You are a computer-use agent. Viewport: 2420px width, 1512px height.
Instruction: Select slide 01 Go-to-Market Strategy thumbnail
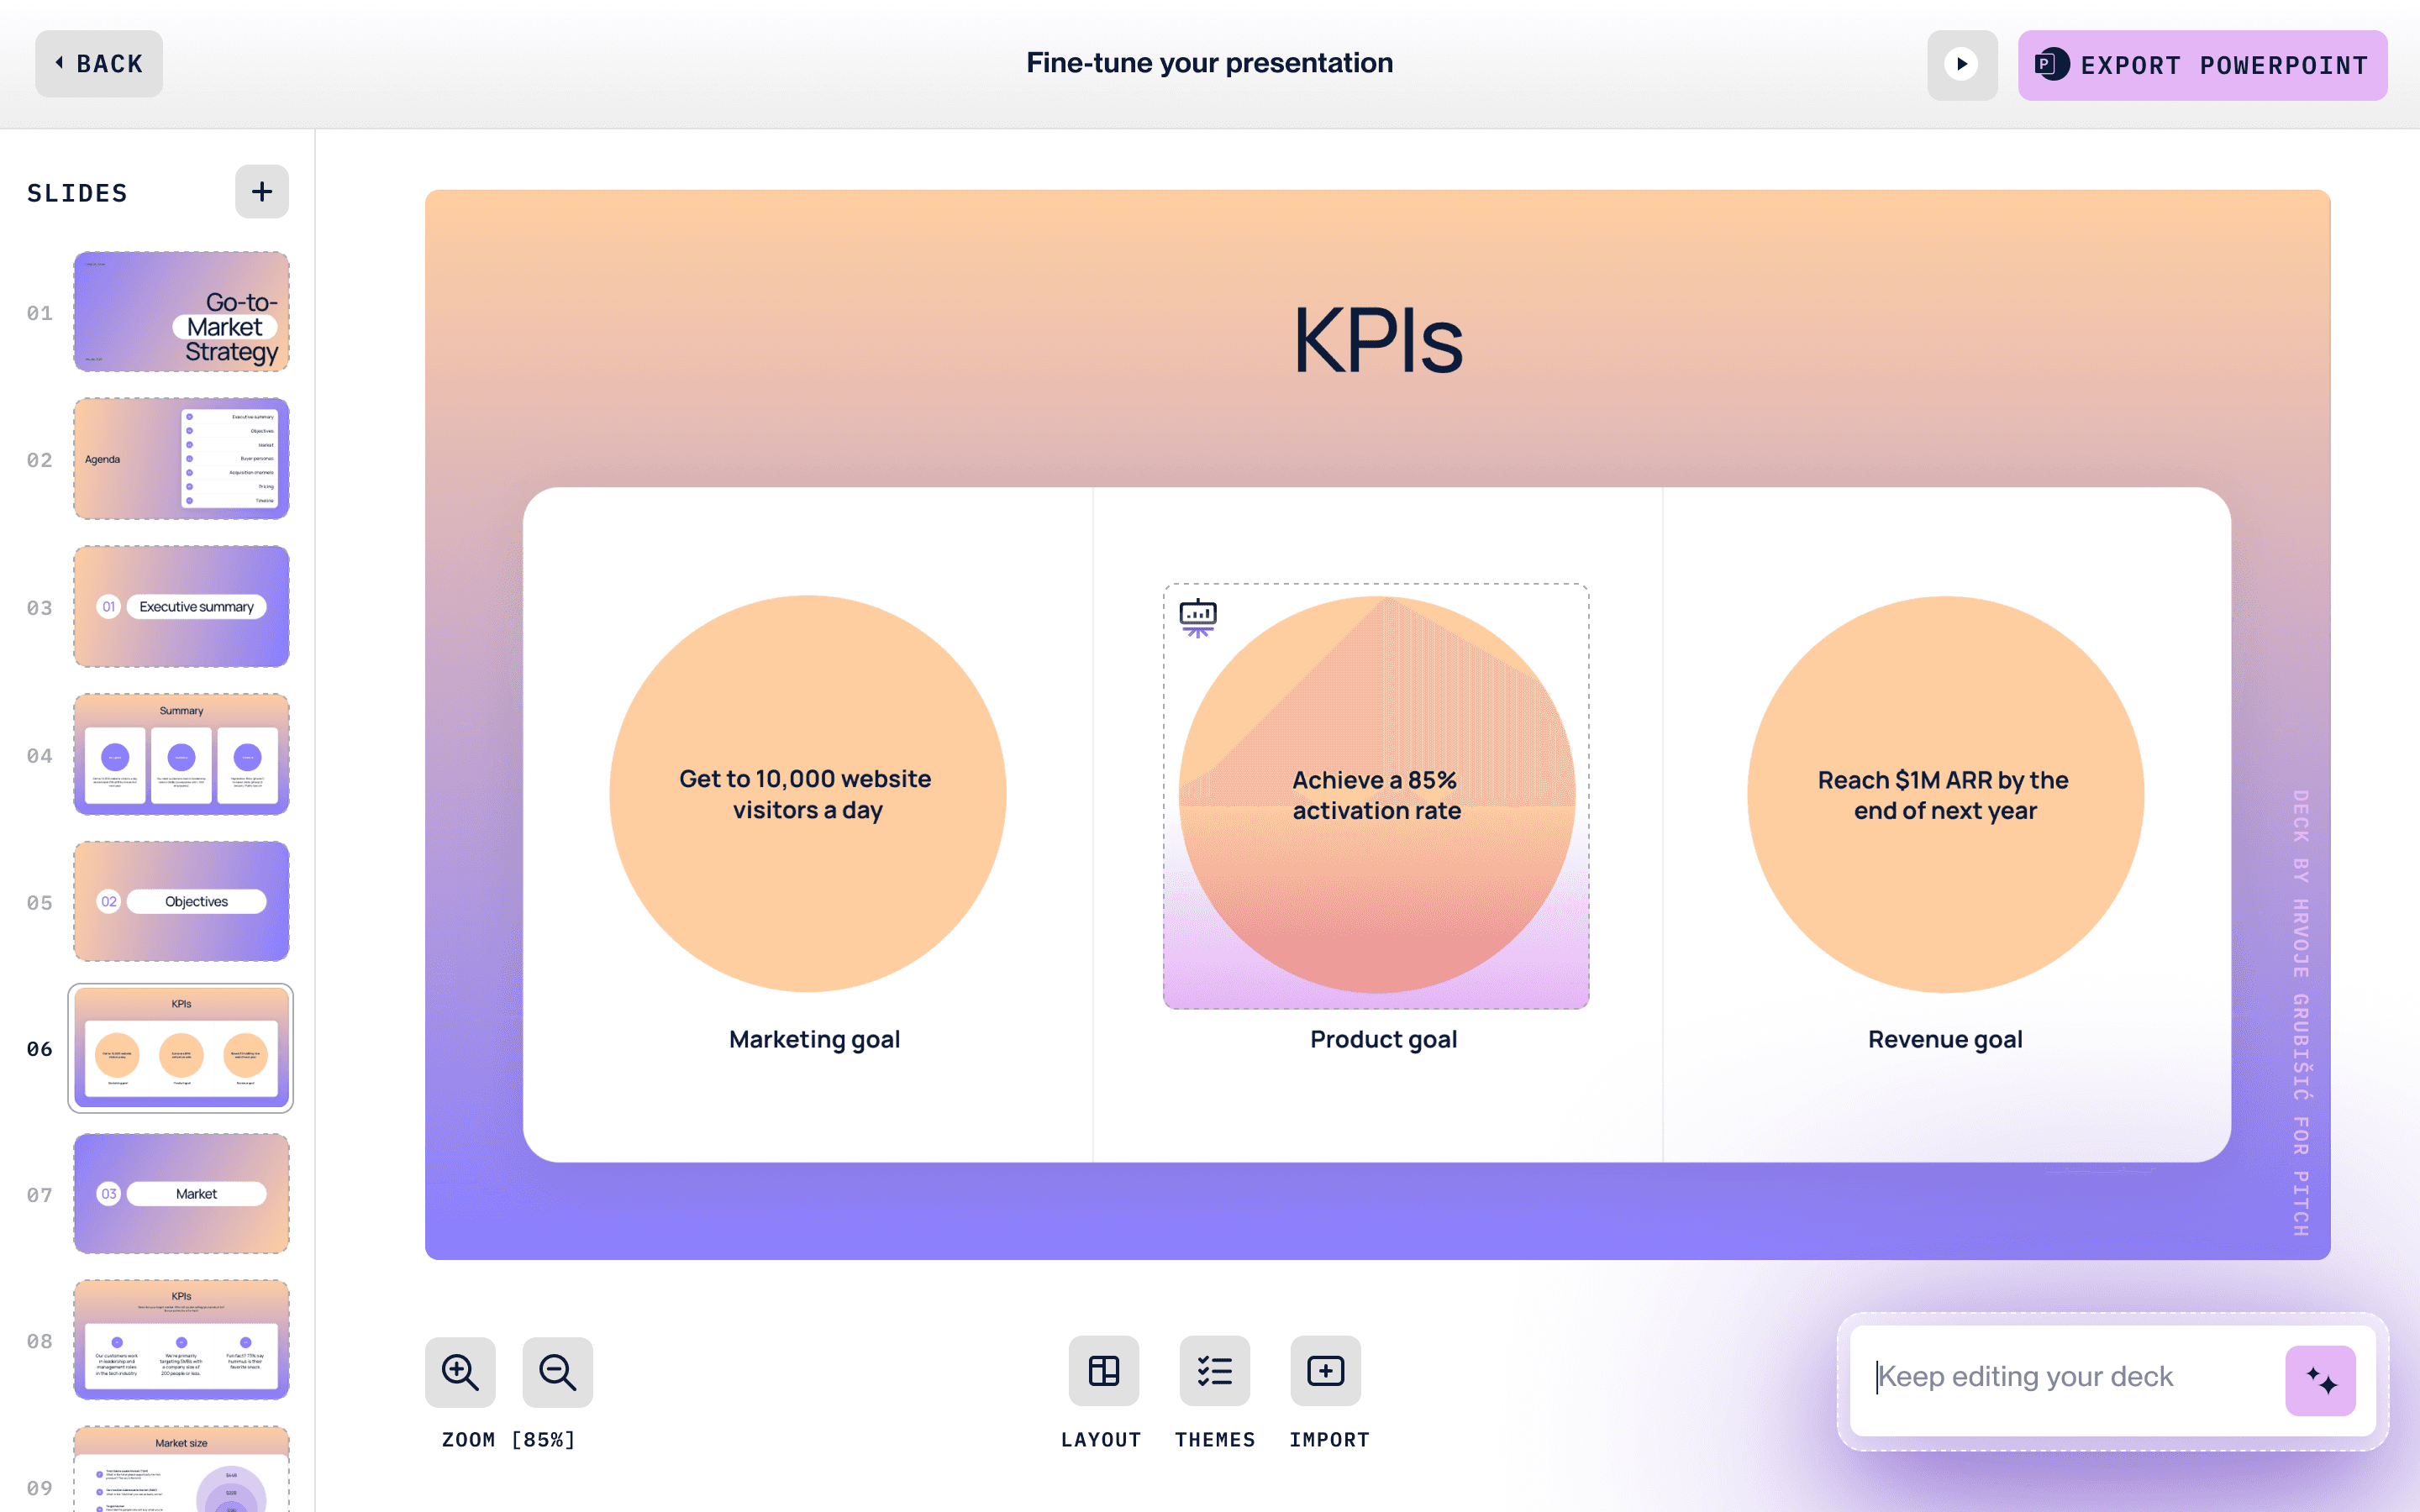coord(181,312)
